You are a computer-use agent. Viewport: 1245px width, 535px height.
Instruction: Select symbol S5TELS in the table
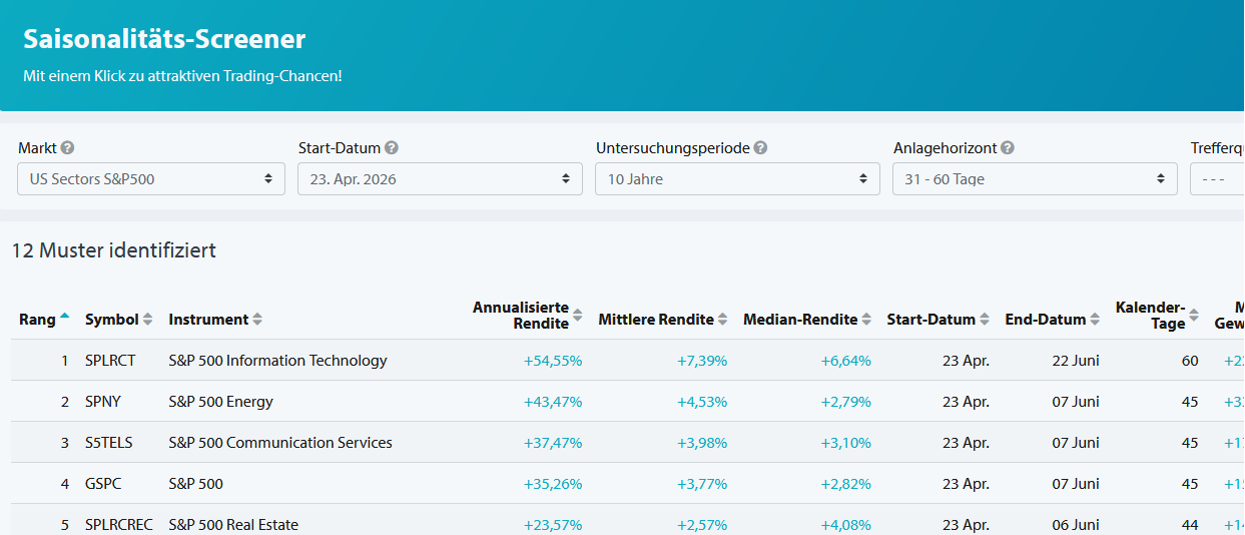pyautogui.click(x=109, y=442)
